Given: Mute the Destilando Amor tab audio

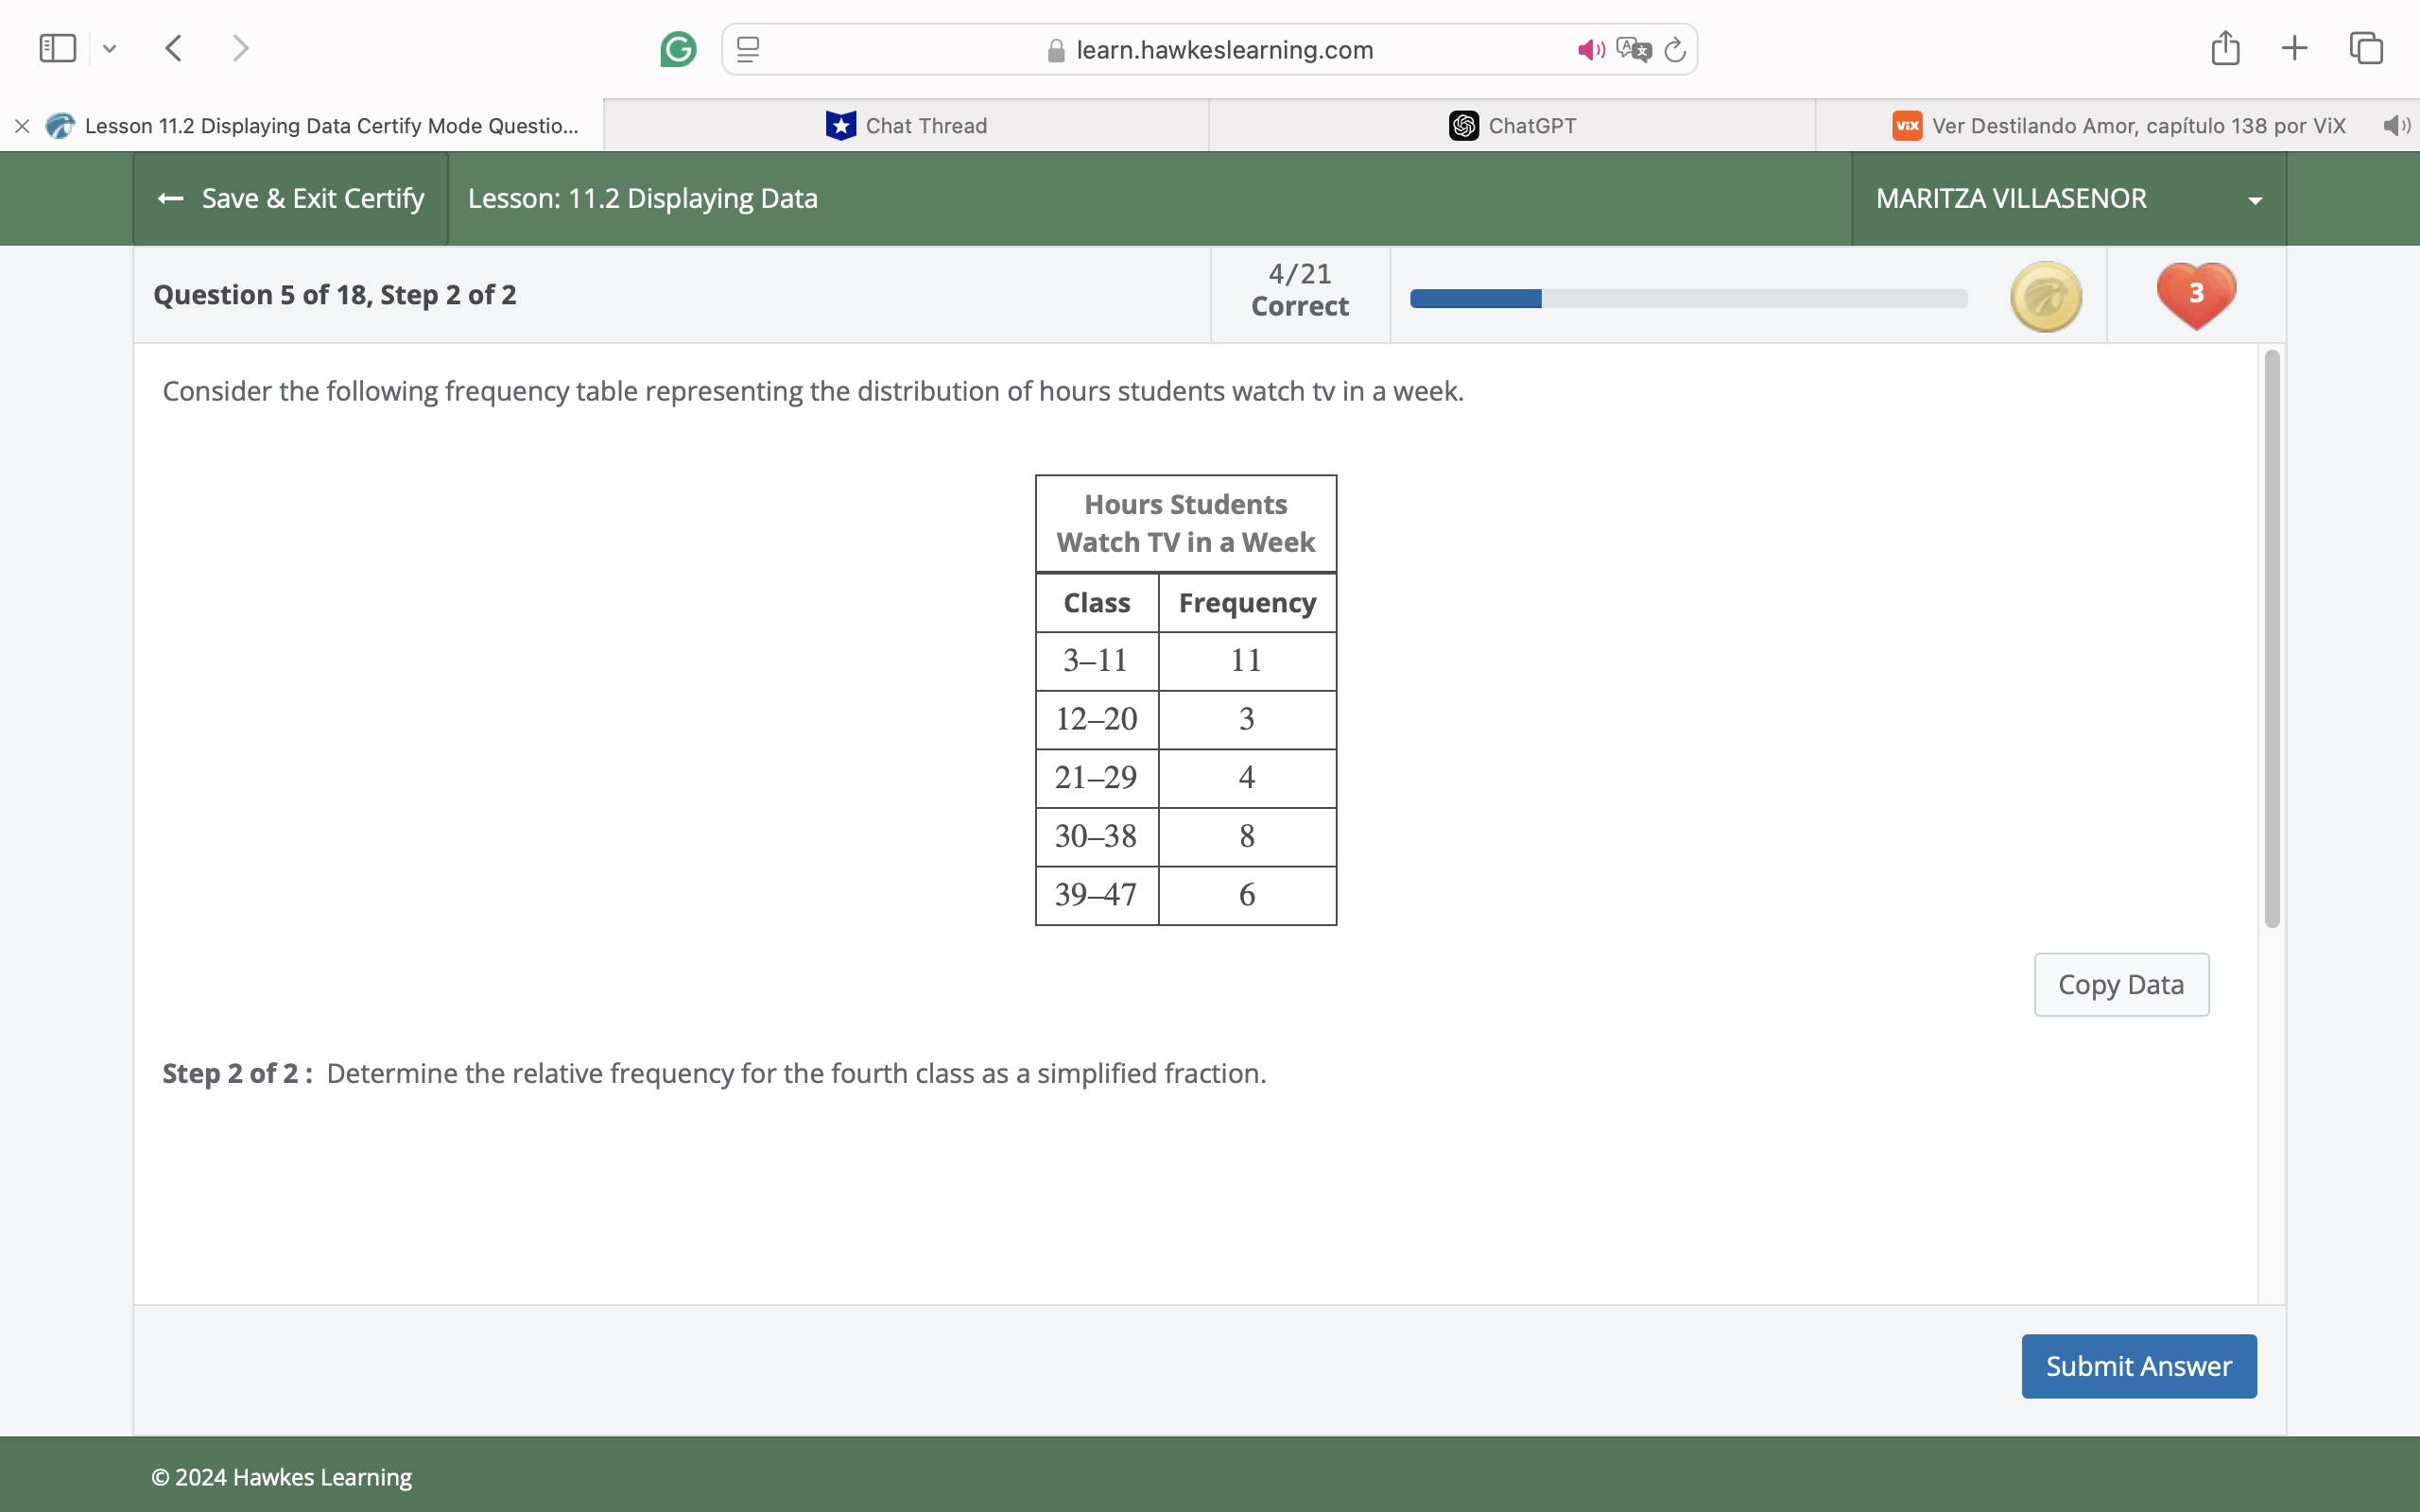Looking at the screenshot, I should click(x=2395, y=125).
